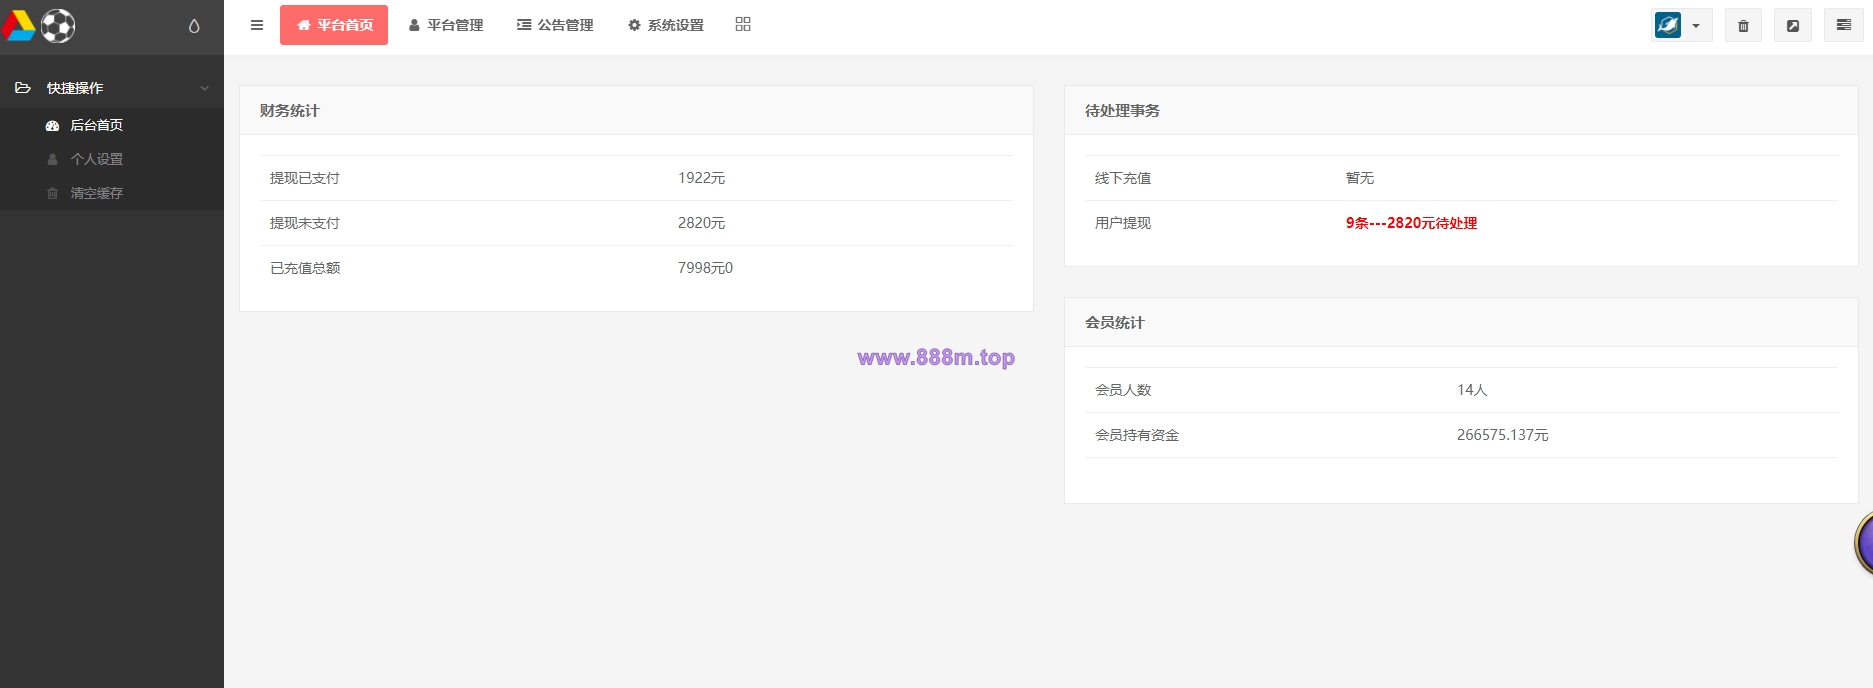Click the water drop theme icon
The image size is (1873, 688).
tap(194, 26)
